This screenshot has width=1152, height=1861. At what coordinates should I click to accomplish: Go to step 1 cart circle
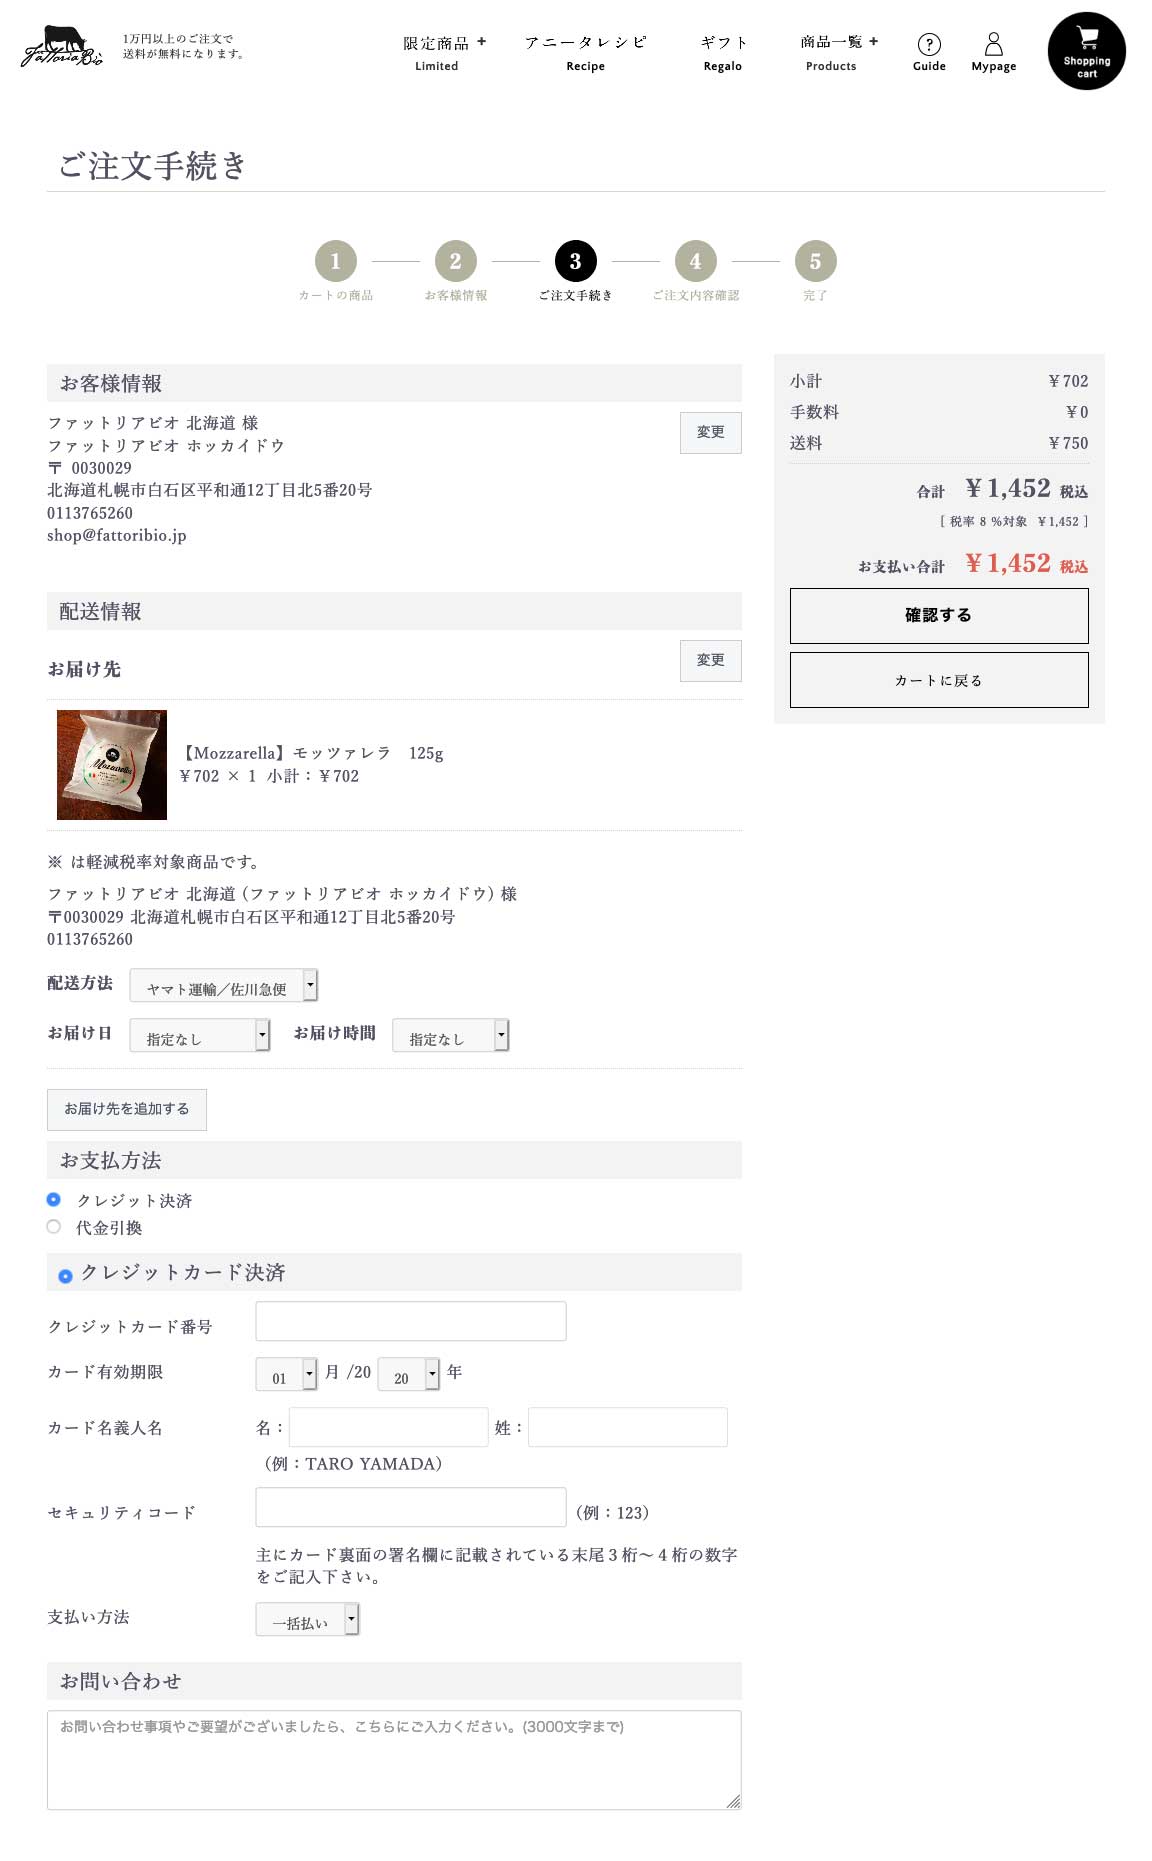pos(336,261)
